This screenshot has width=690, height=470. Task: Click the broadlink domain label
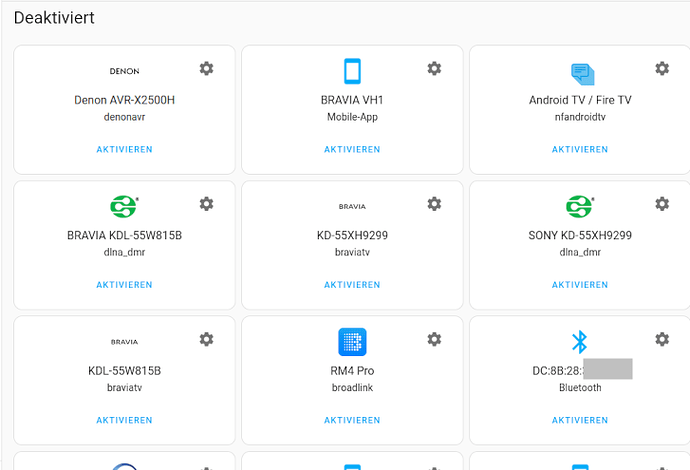[352, 388]
